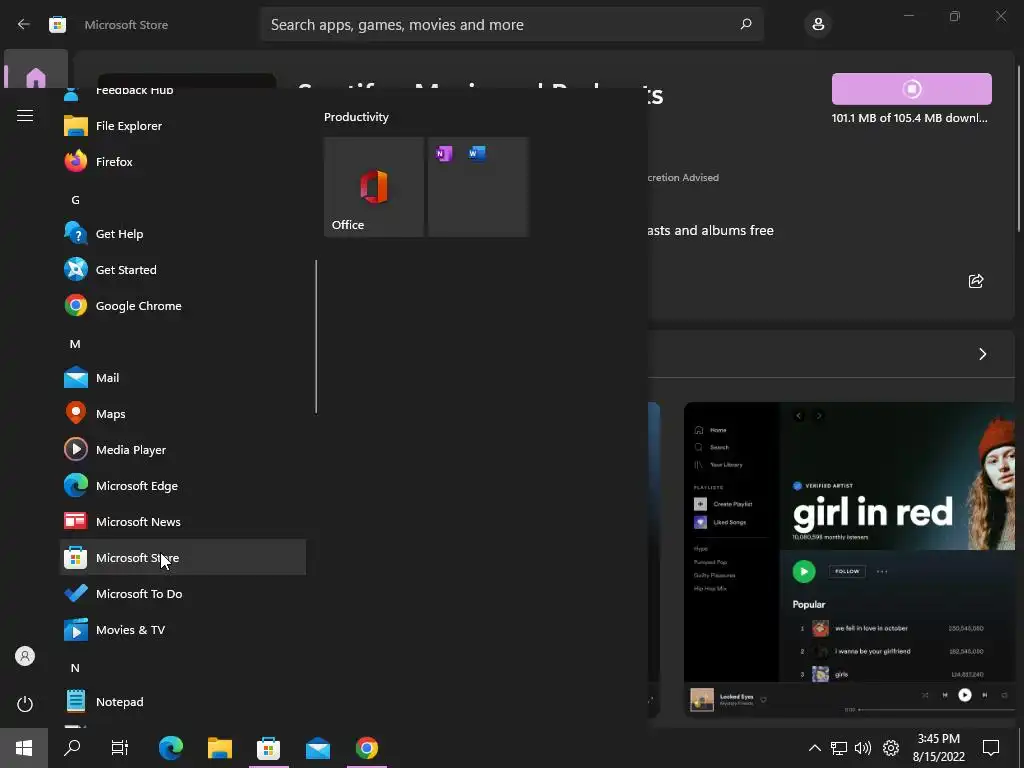1024x768 pixels.
Task: Open the settings gear in system tray
Action: [891, 748]
